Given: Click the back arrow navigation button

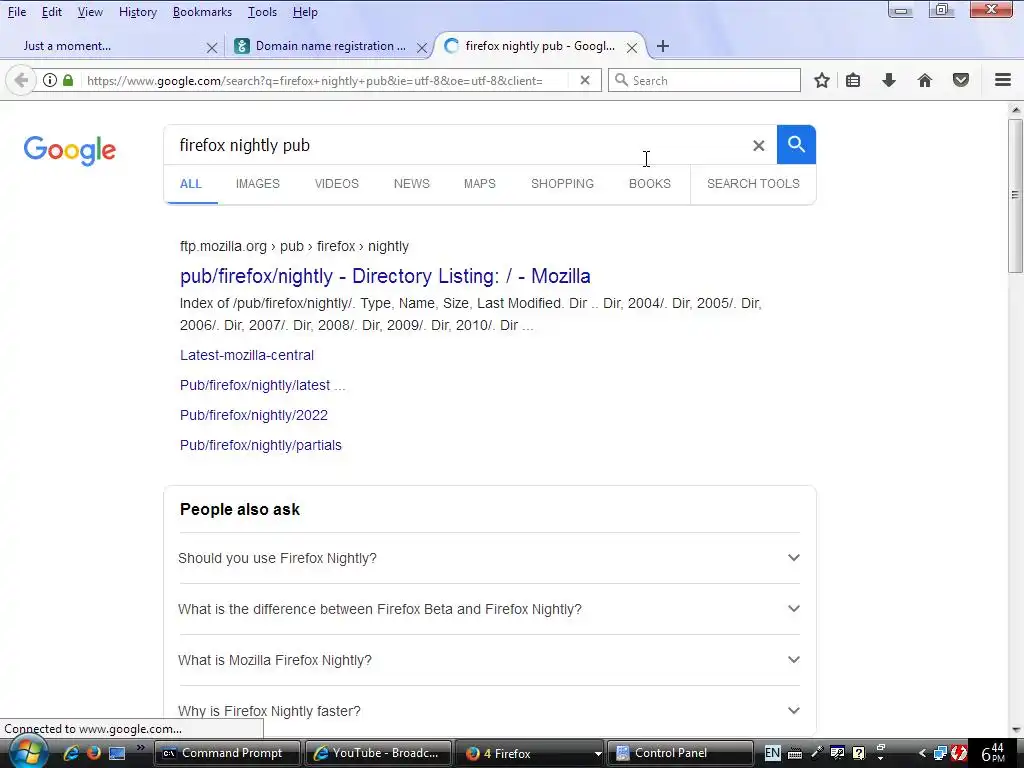Looking at the screenshot, I should click(x=21, y=80).
